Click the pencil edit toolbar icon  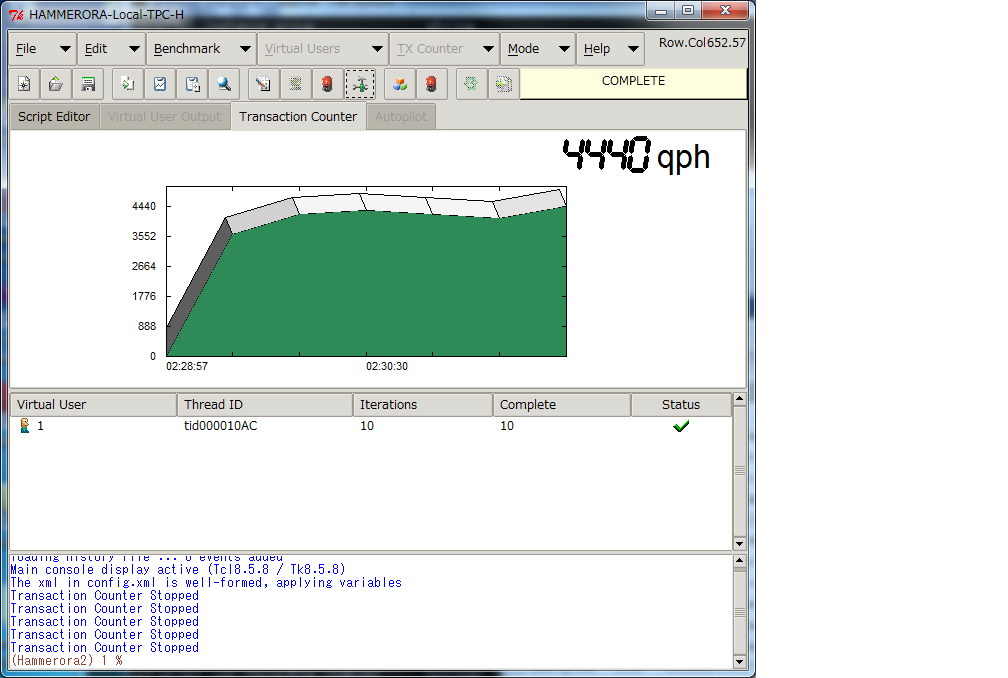tap(262, 84)
